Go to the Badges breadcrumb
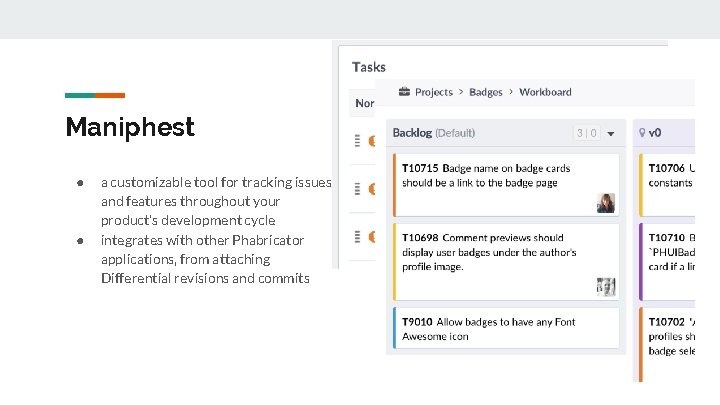This screenshot has width=720, height=405. point(486,92)
